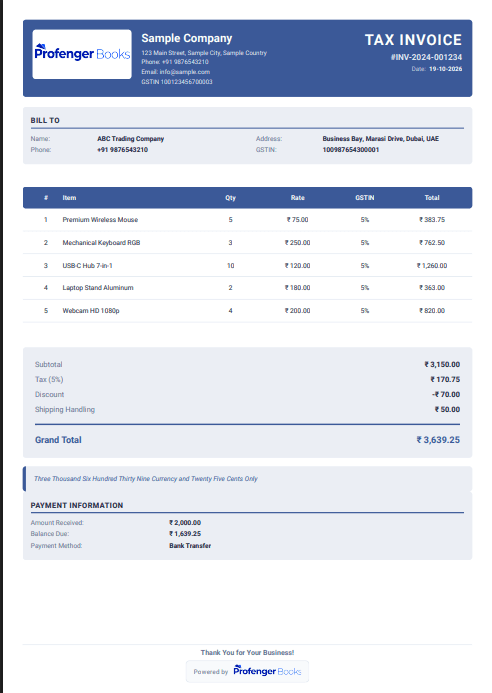Click the tax amount ₹ 170.75
The image size is (492, 693).
(x=445, y=380)
